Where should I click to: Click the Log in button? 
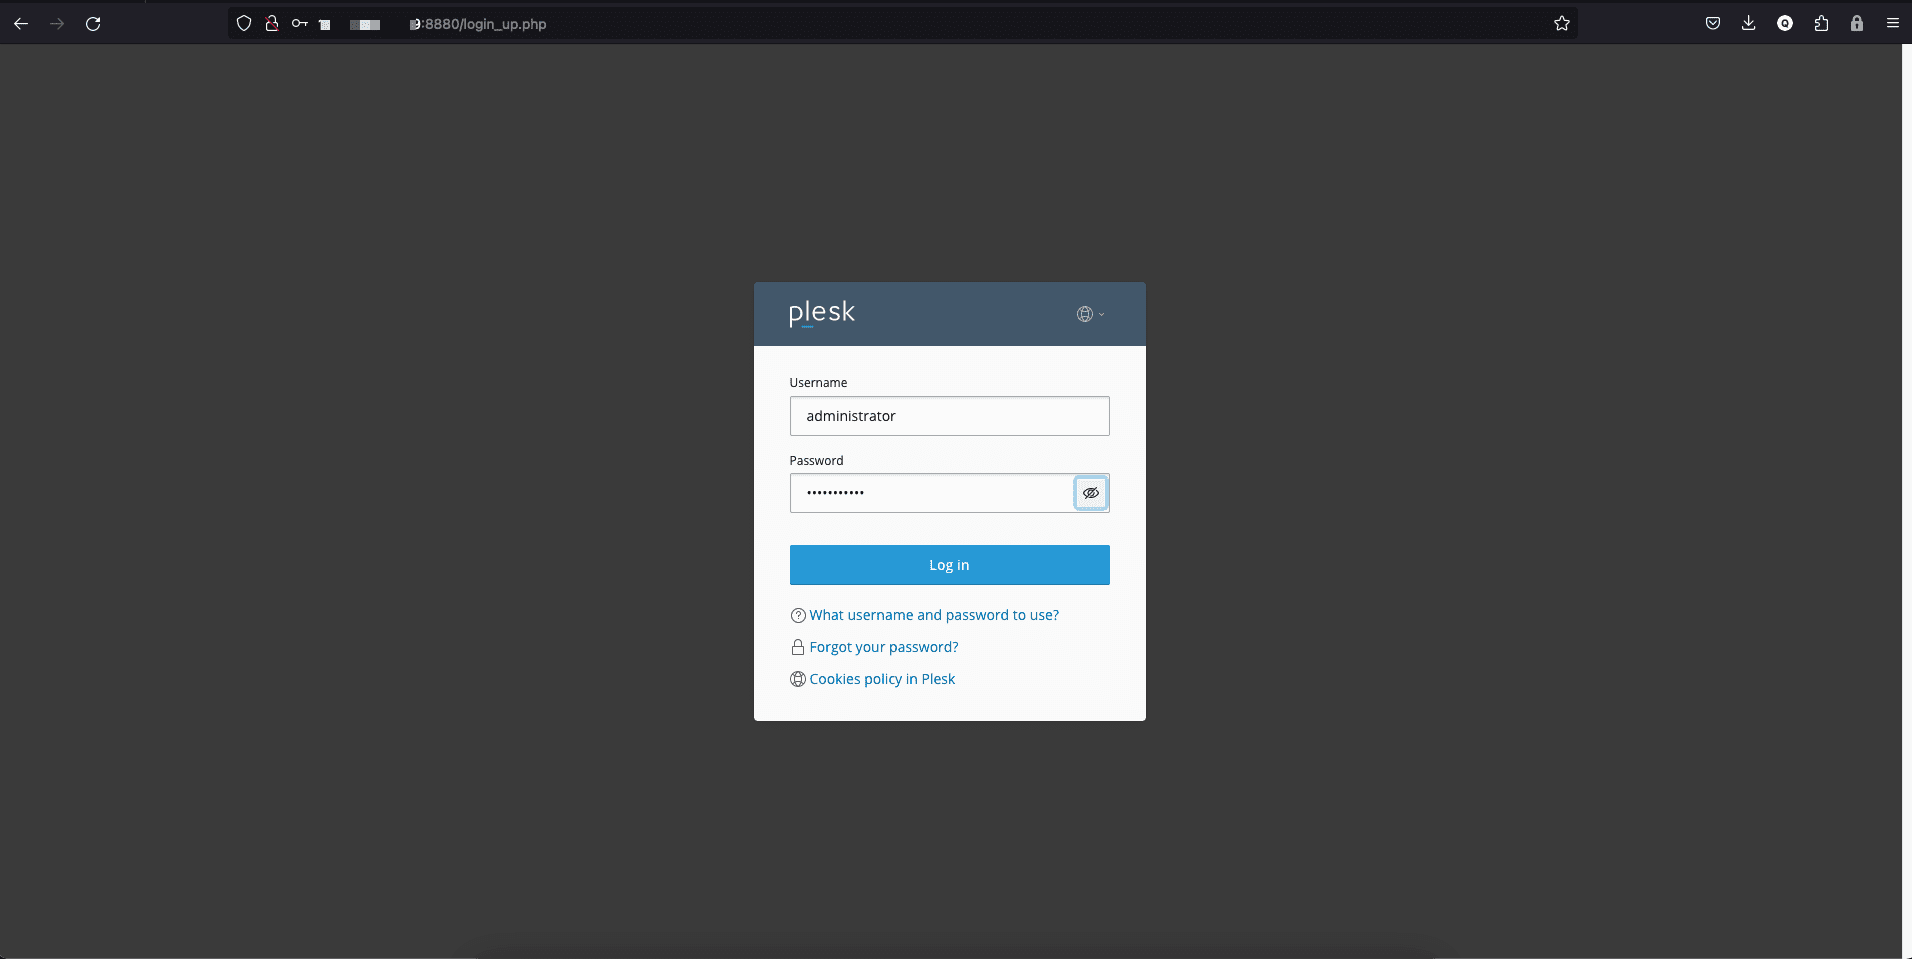(x=949, y=565)
